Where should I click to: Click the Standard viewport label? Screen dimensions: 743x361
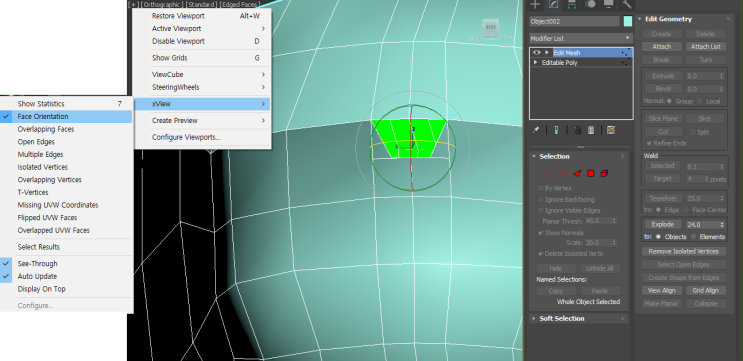coord(202,4)
